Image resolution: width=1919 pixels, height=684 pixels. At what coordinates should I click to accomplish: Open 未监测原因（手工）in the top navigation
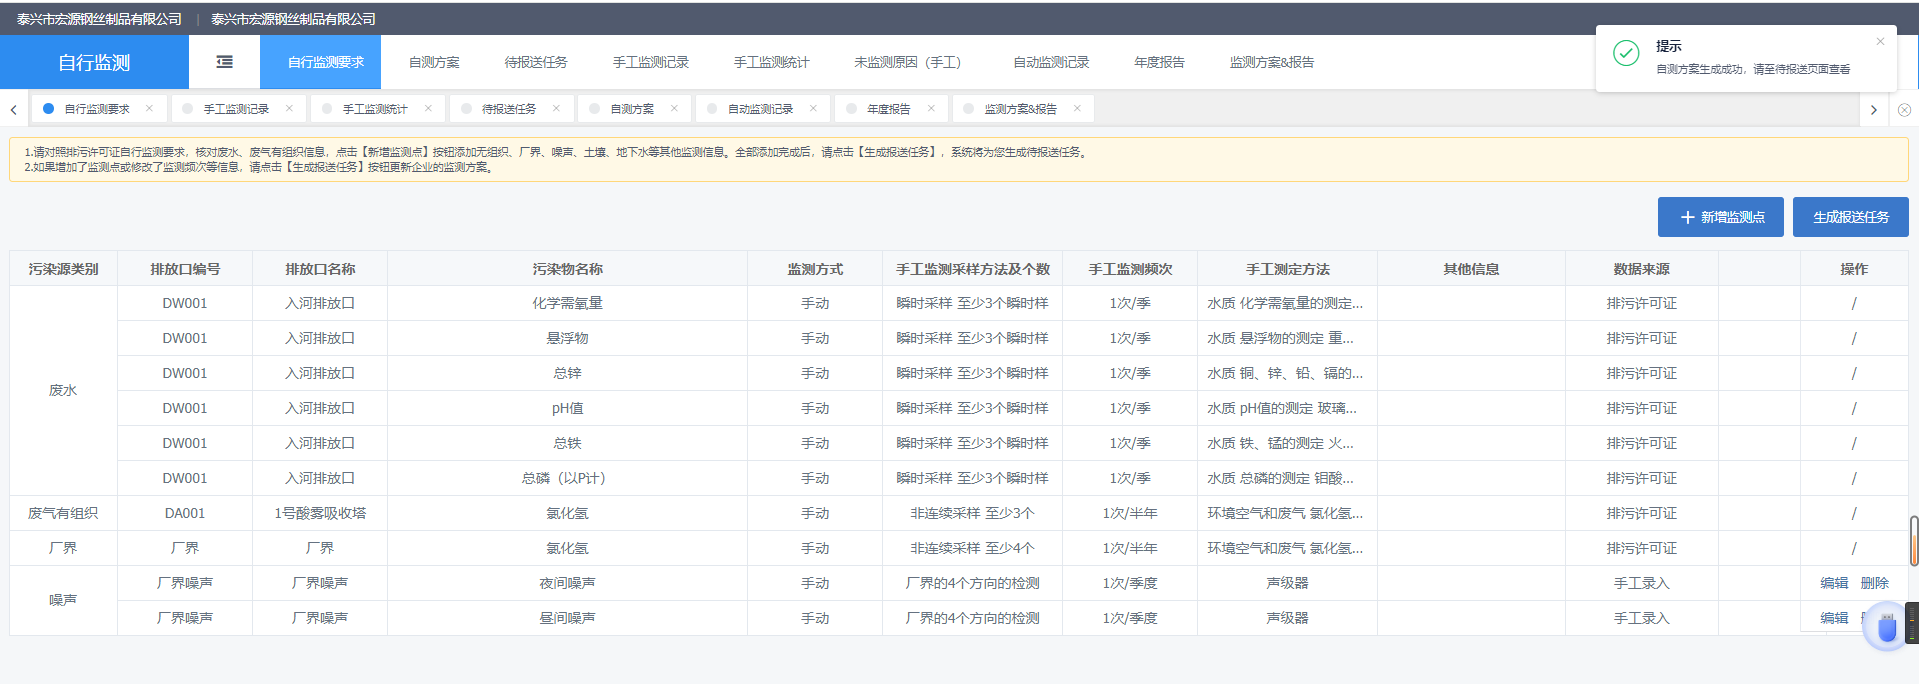tap(907, 62)
